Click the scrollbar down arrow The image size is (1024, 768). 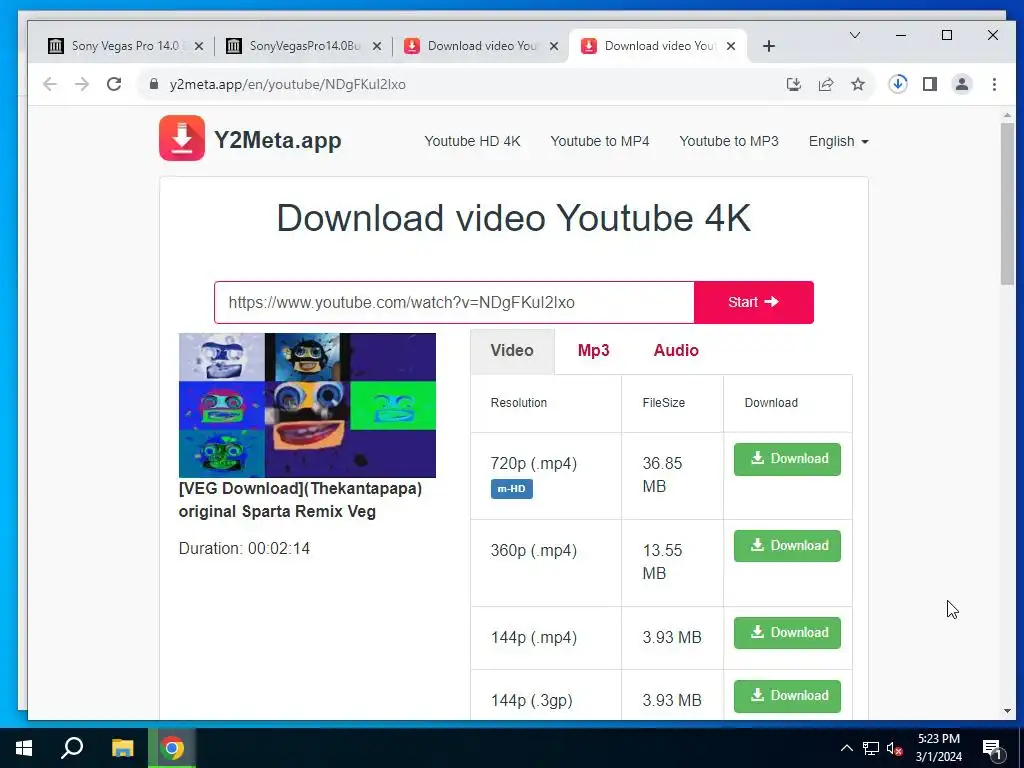[1006, 711]
